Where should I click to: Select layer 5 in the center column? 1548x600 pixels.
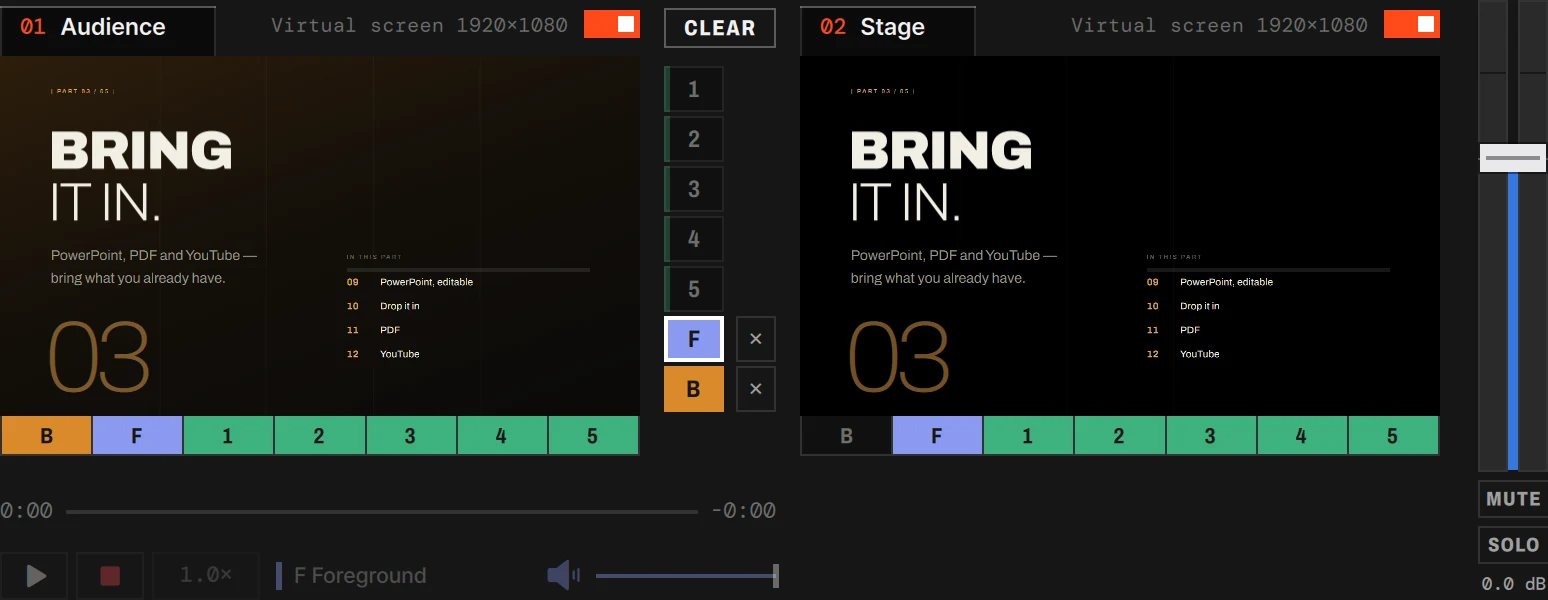[694, 289]
